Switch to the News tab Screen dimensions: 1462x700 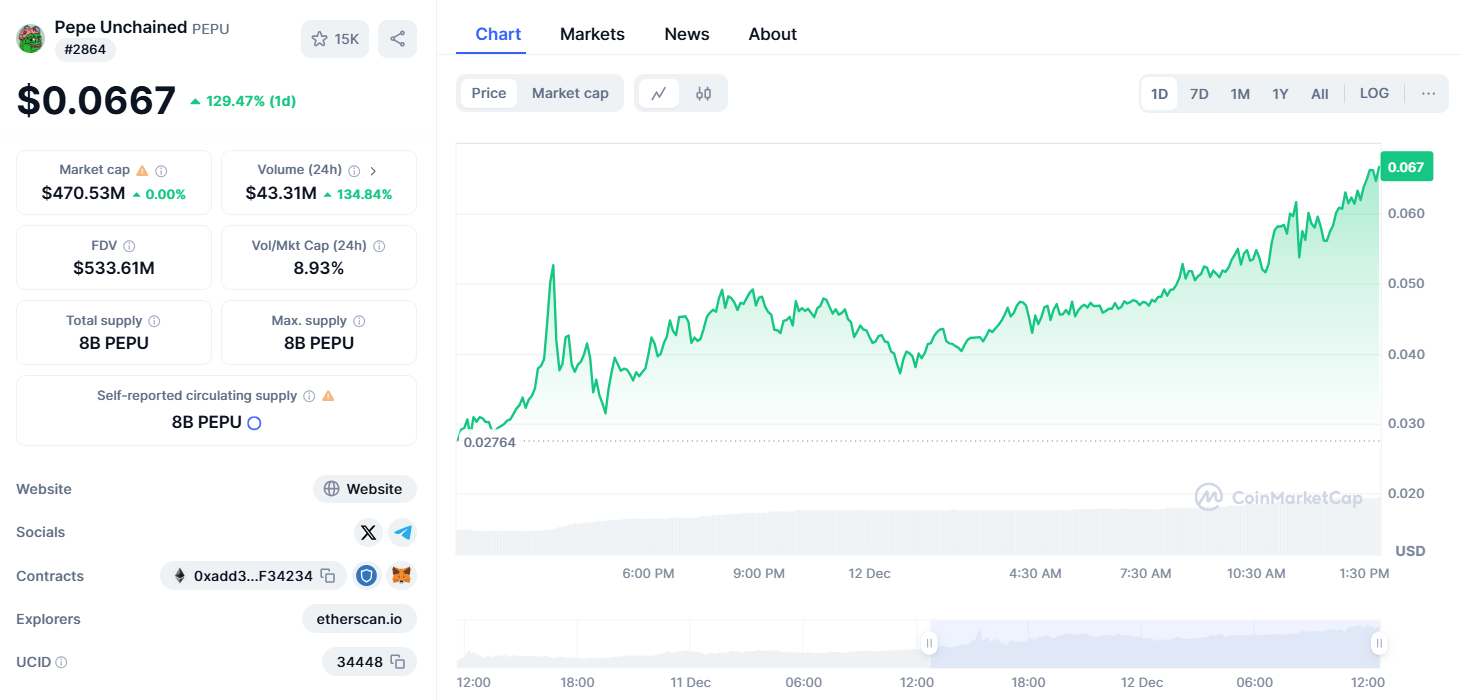coord(687,34)
